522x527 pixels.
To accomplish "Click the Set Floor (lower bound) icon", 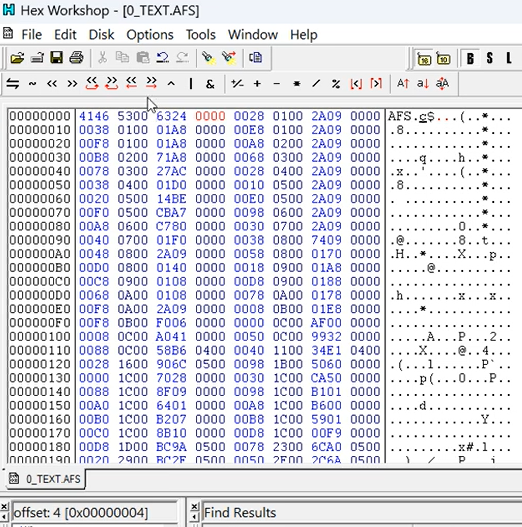I will [x=356, y=84].
